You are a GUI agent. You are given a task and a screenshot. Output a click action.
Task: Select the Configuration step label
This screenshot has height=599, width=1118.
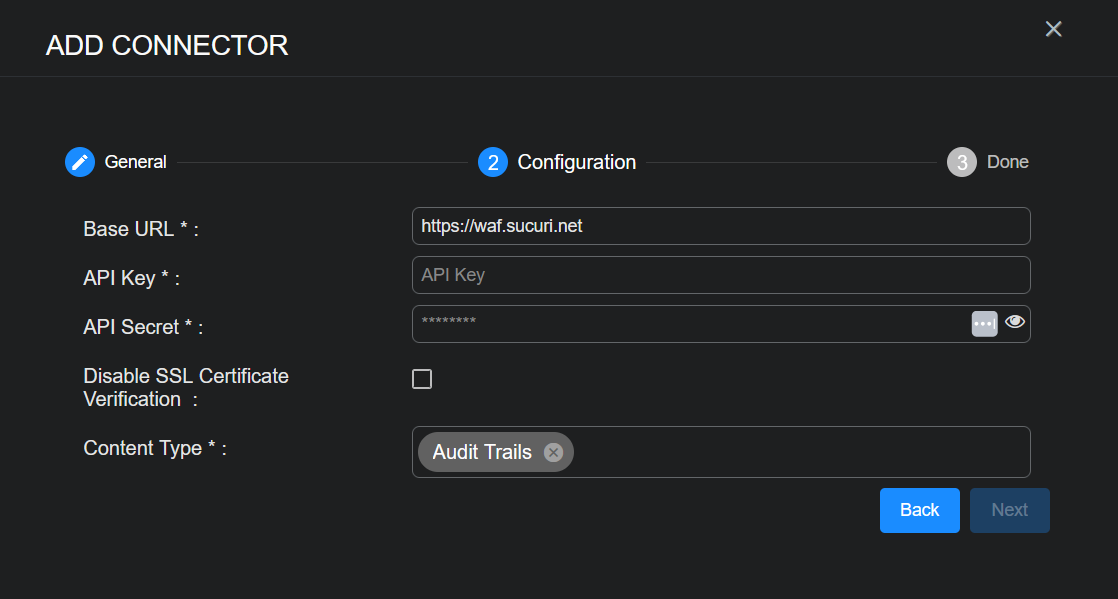pyautogui.click(x=577, y=162)
